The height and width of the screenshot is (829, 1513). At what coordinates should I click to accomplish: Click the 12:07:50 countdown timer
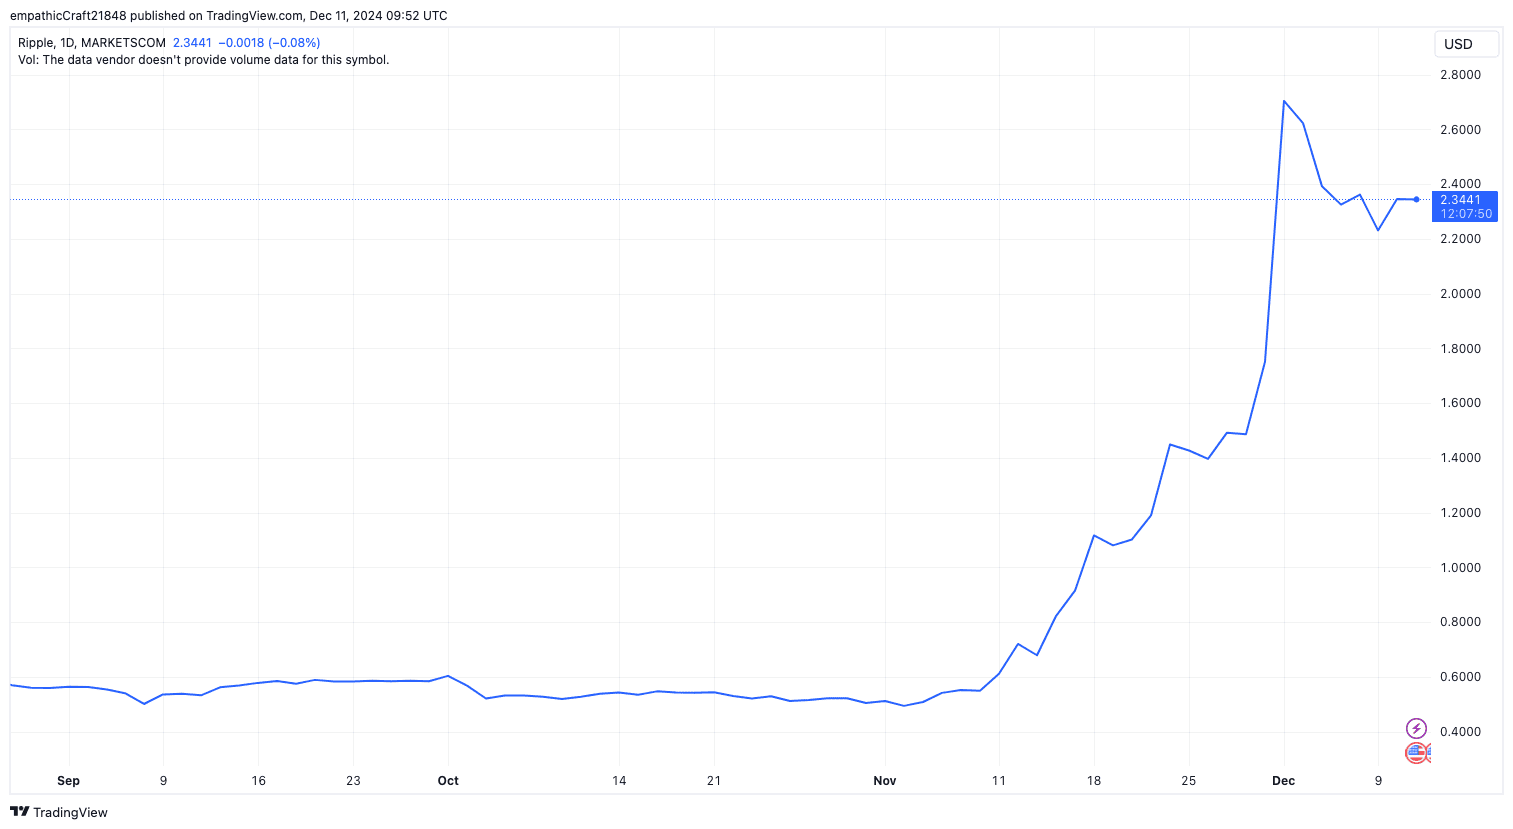point(1466,214)
